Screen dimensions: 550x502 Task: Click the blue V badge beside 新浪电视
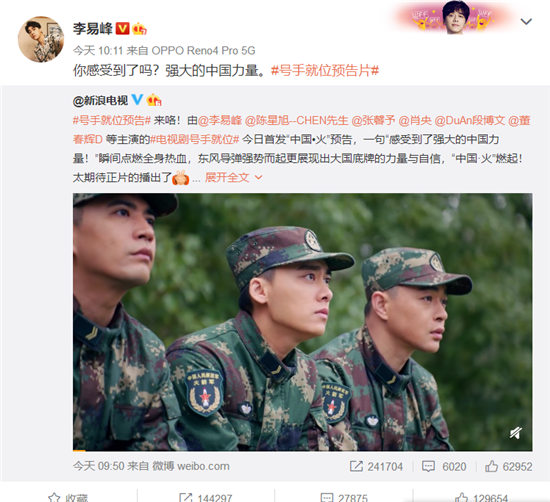pyautogui.click(x=137, y=100)
